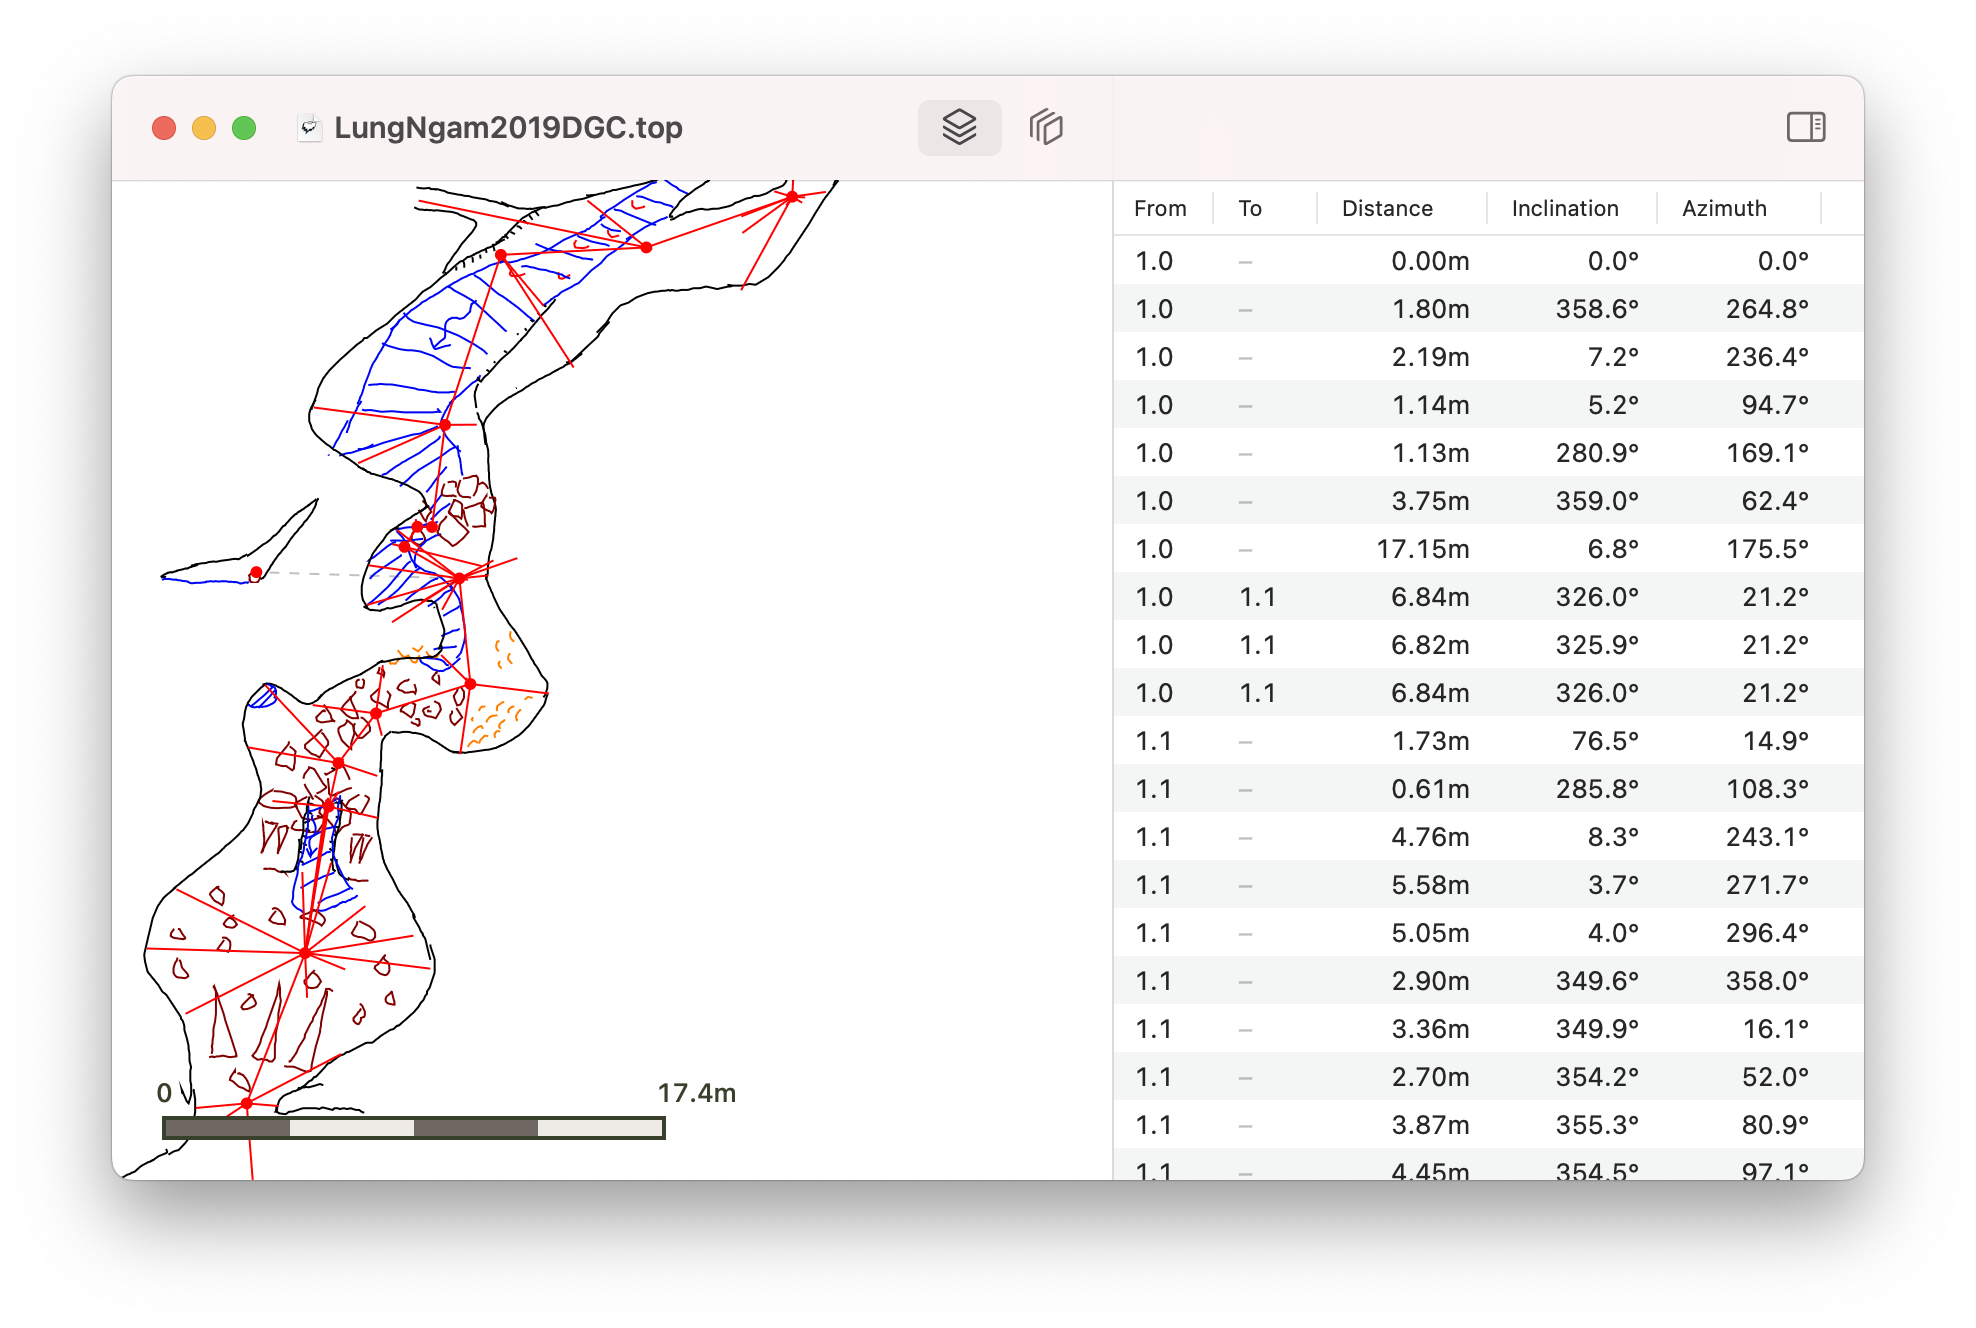Click the Distance column header
The image size is (1976, 1328).
[x=1386, y=208]
